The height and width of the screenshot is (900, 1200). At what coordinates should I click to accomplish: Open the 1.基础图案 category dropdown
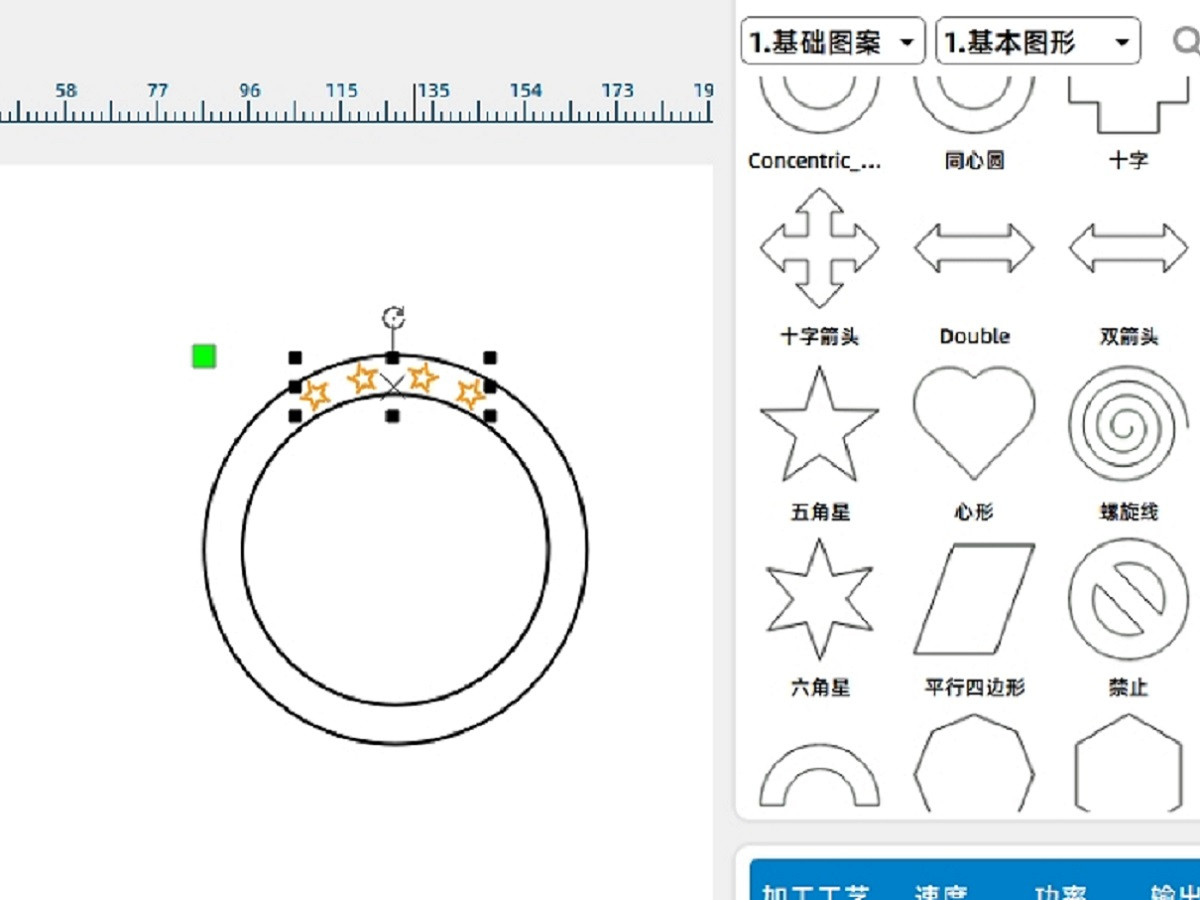point(832,42)
